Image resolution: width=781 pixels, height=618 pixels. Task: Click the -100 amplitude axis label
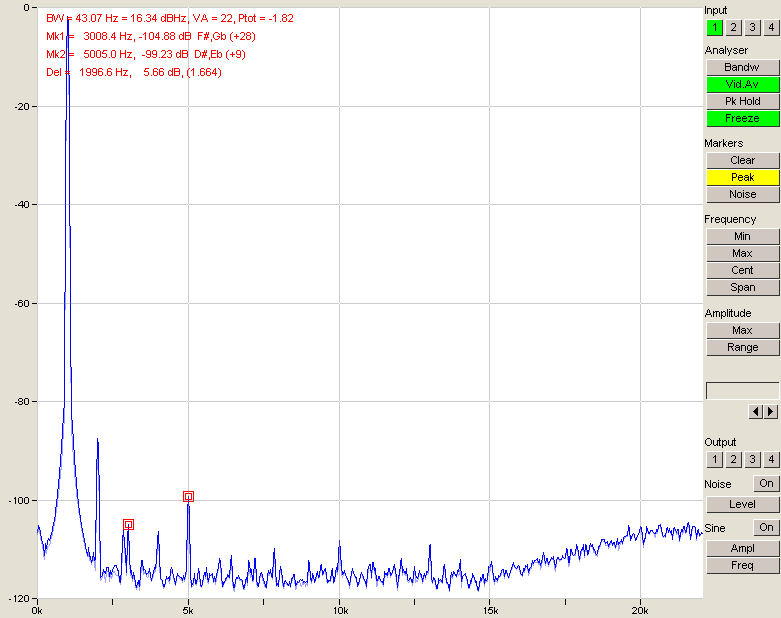click(x=19, y=500)
